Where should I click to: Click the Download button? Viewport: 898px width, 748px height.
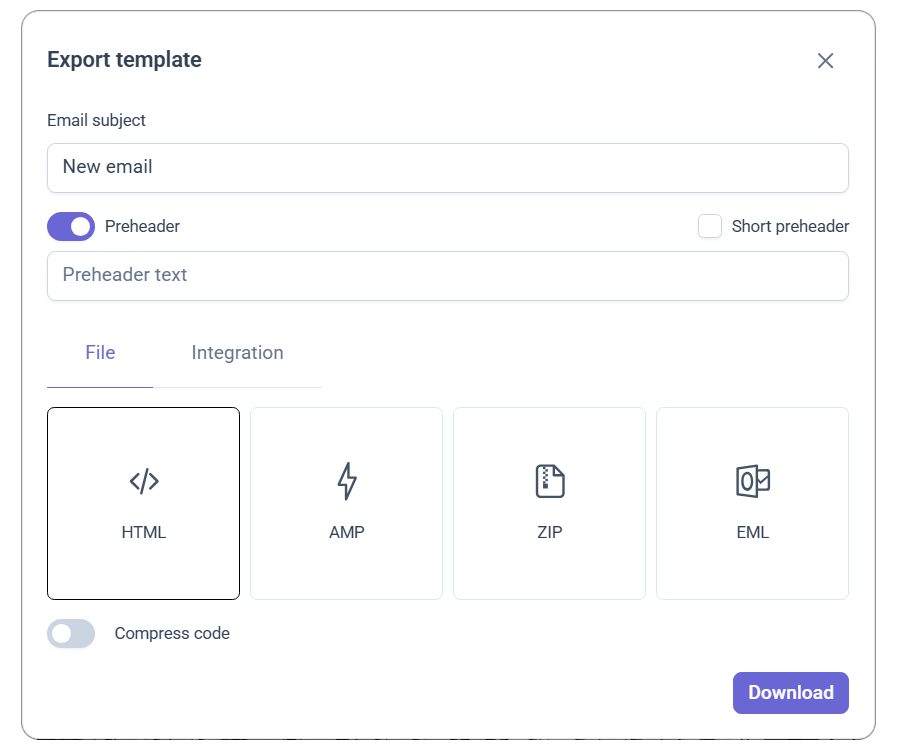pos(790,693)
